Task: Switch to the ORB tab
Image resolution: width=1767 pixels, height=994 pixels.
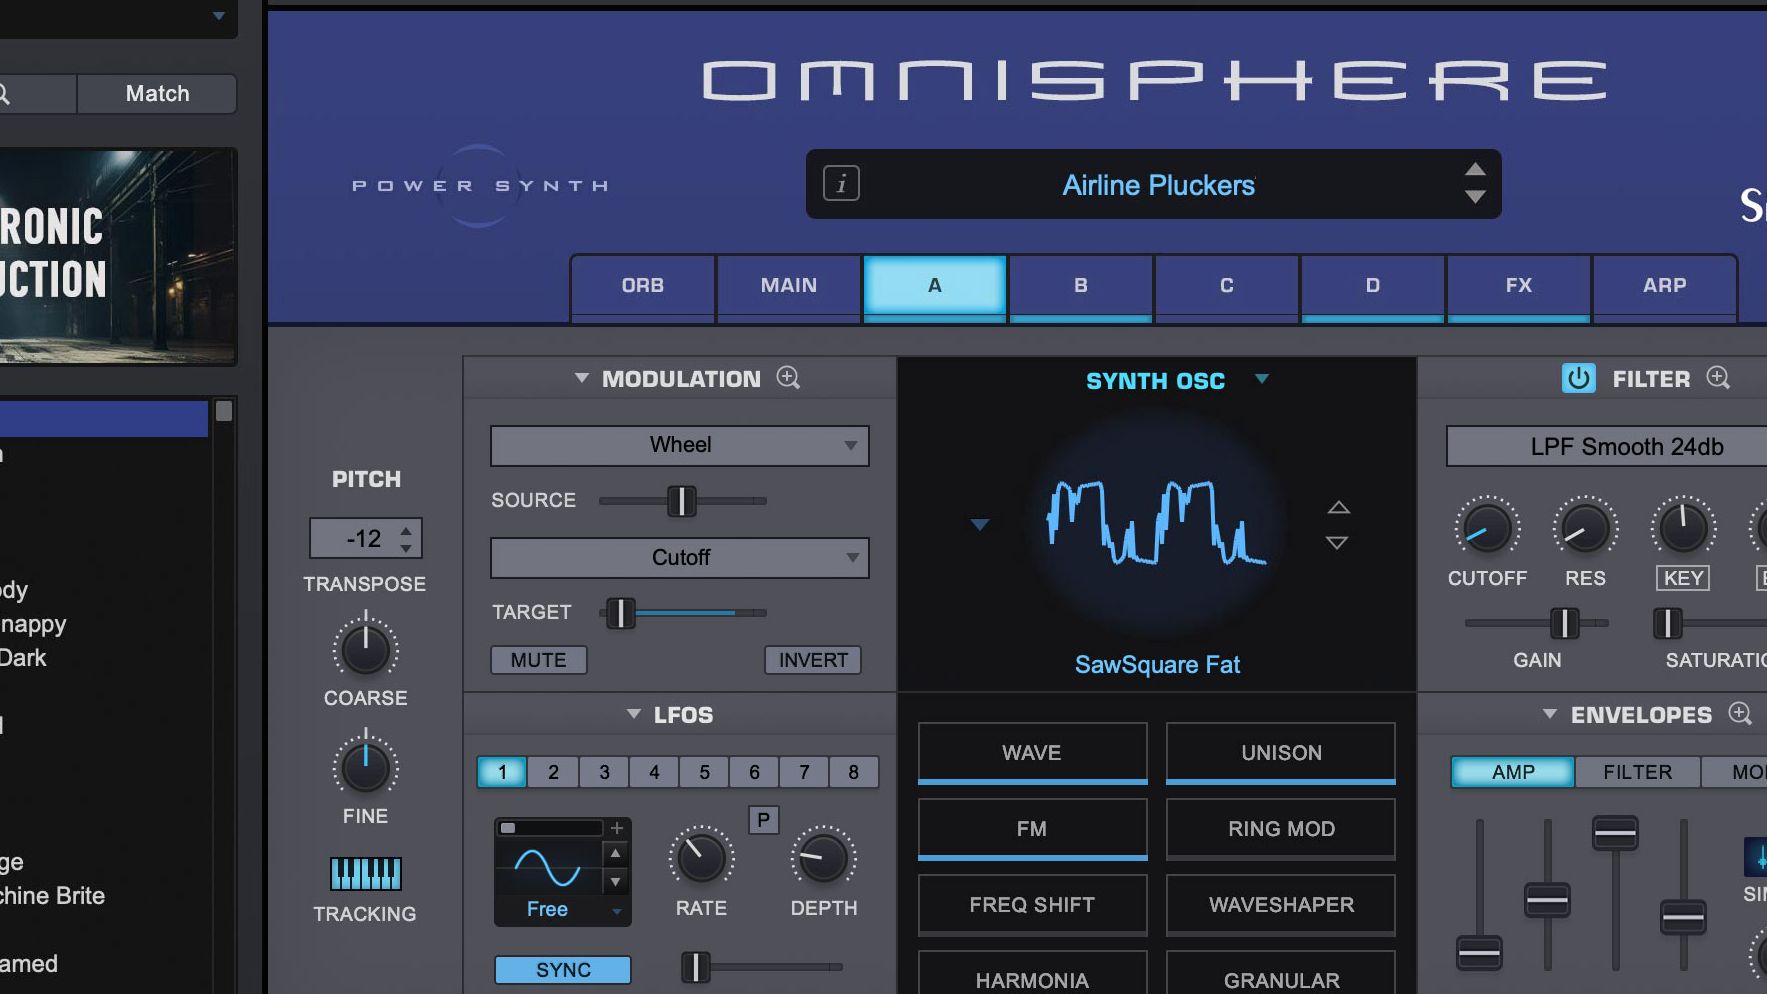Action: coord(642,286)
